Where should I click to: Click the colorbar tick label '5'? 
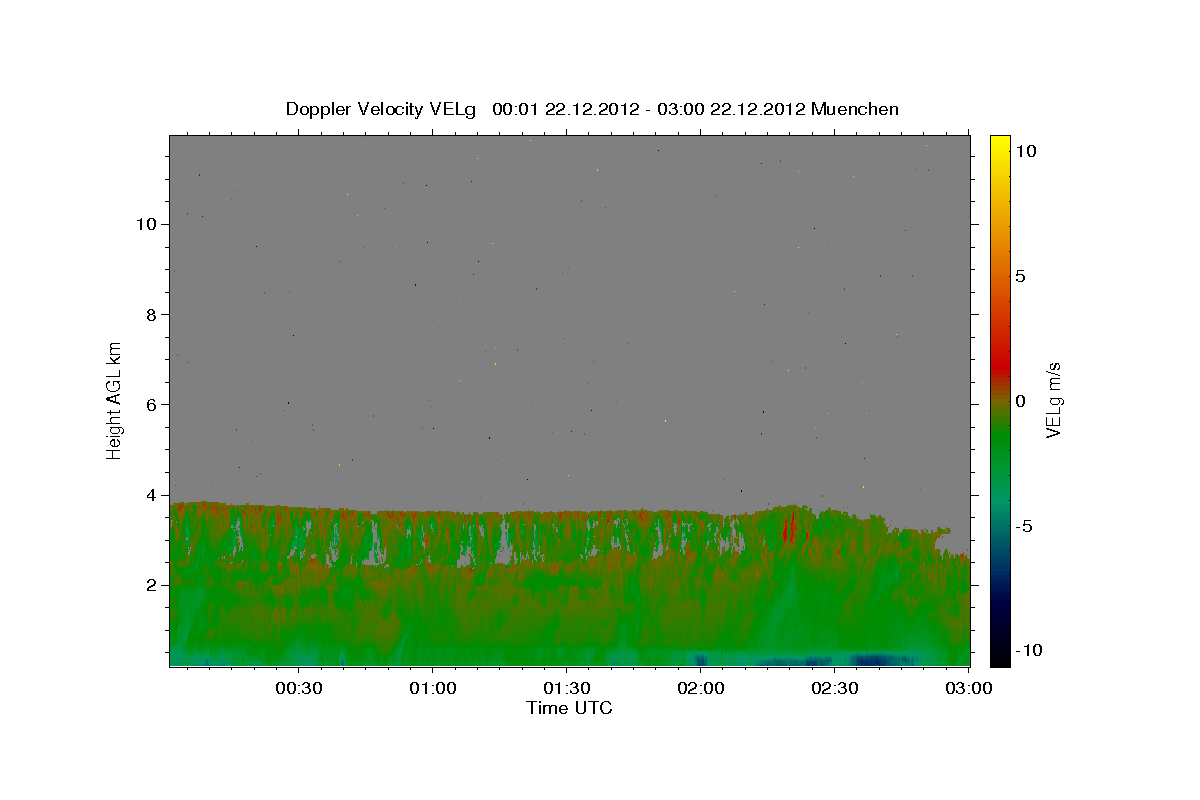(x=1021, y=276)
